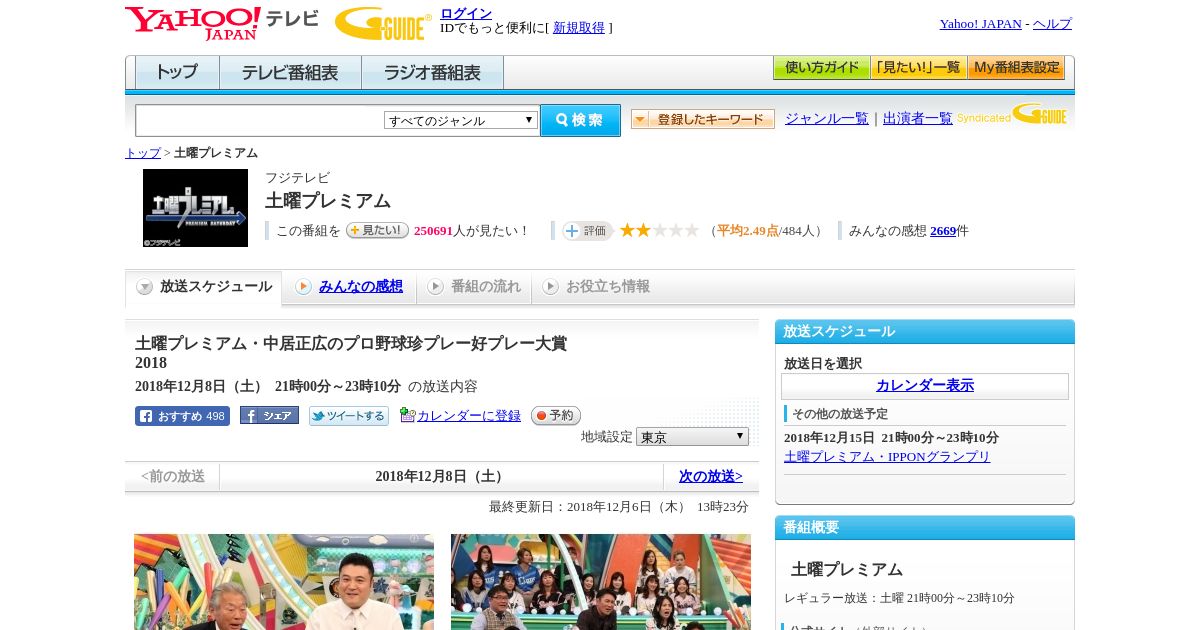
Task: Go to トップ breadcrumb link
Action: (143, 153)
